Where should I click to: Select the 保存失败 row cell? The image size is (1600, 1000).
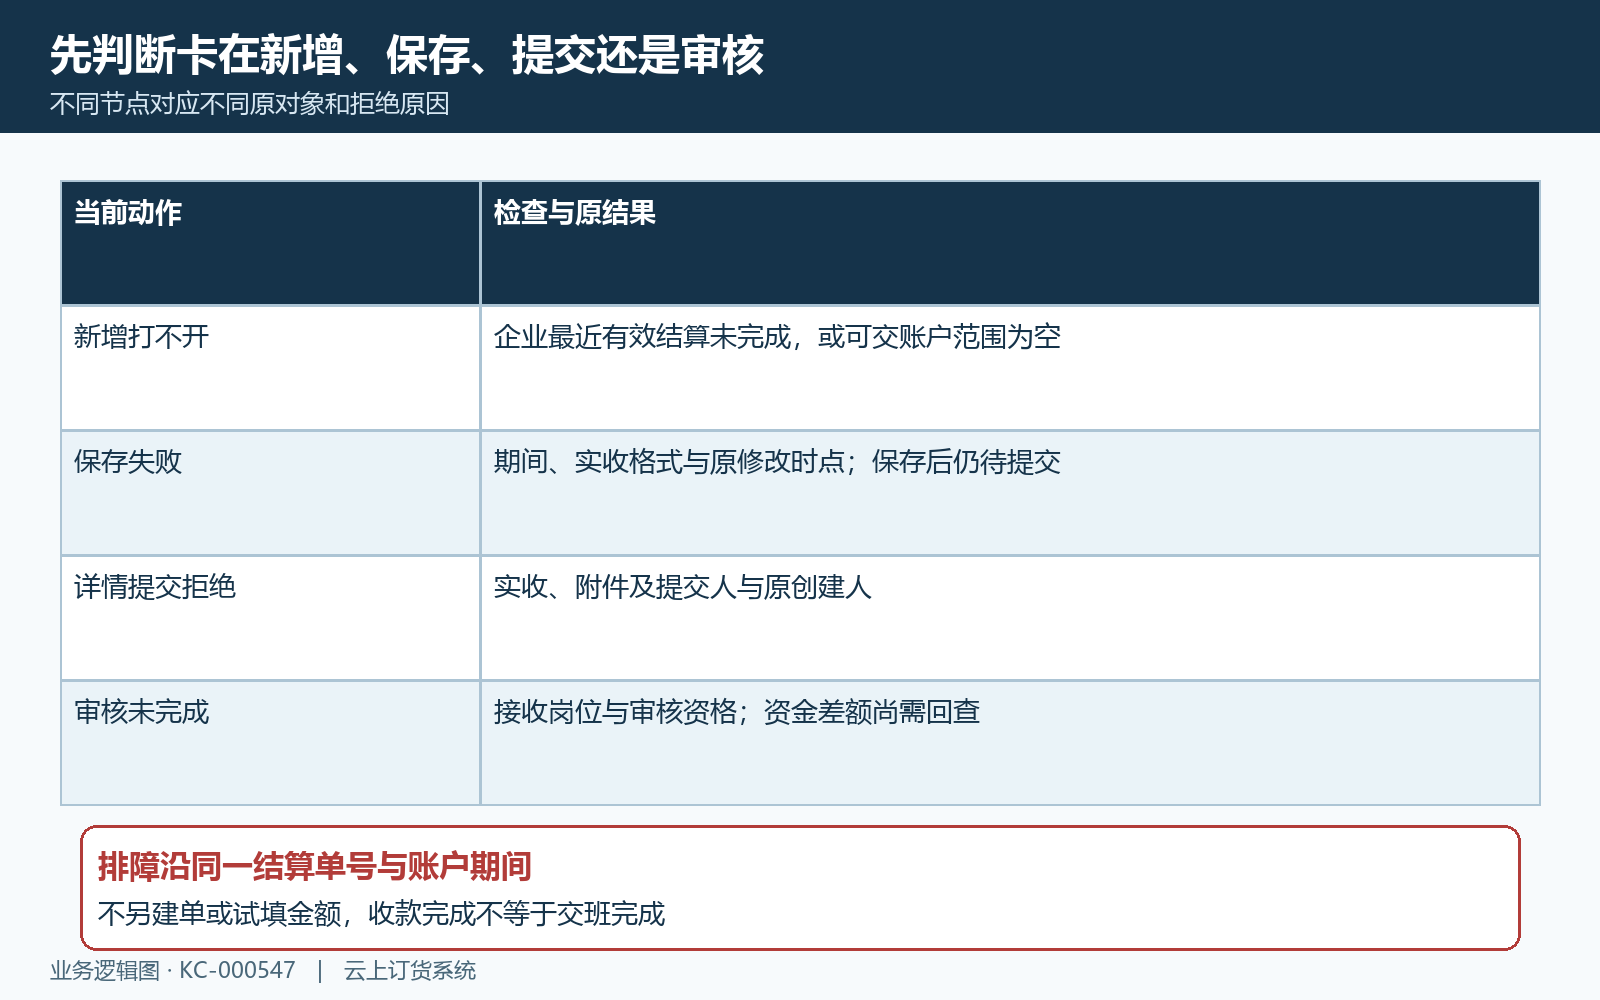point(271,493)
